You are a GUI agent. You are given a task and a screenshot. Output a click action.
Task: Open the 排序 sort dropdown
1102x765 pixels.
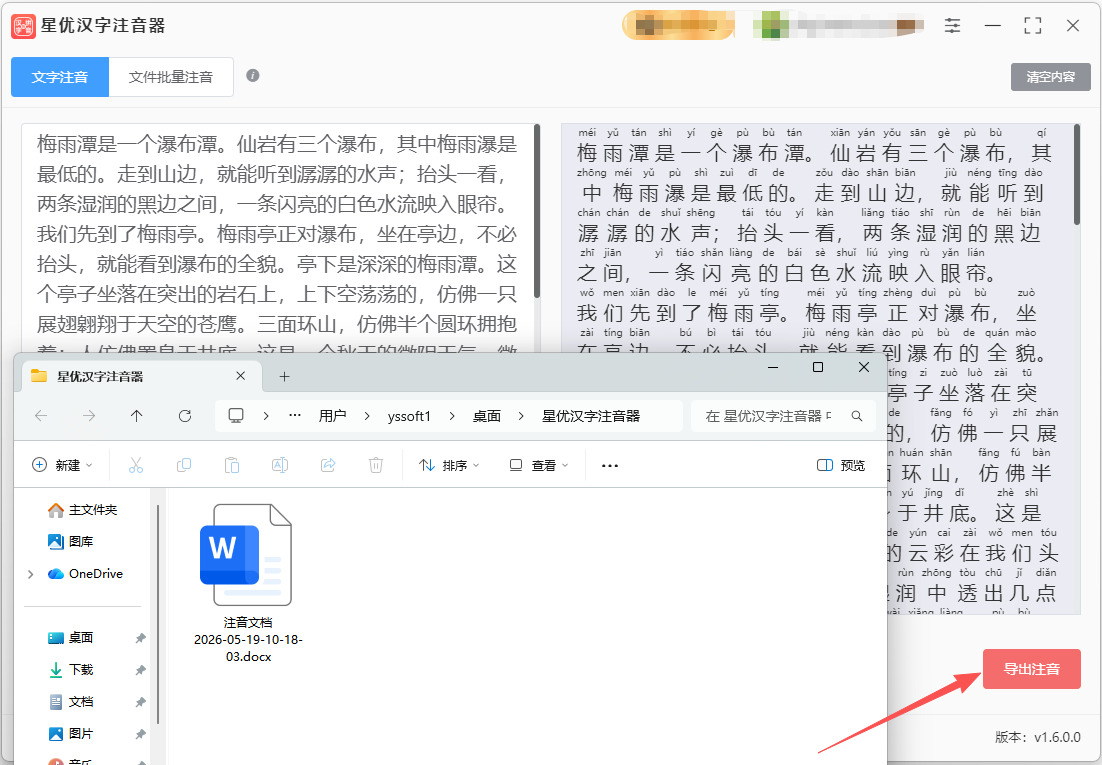(449, 465)
